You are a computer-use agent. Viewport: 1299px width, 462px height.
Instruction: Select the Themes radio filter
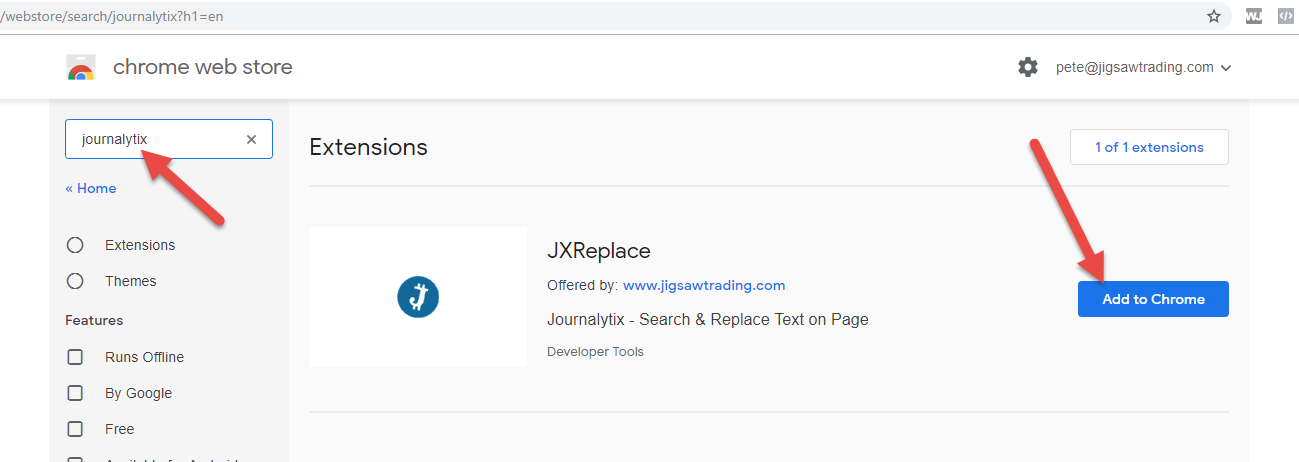click(x=75, y=281)
